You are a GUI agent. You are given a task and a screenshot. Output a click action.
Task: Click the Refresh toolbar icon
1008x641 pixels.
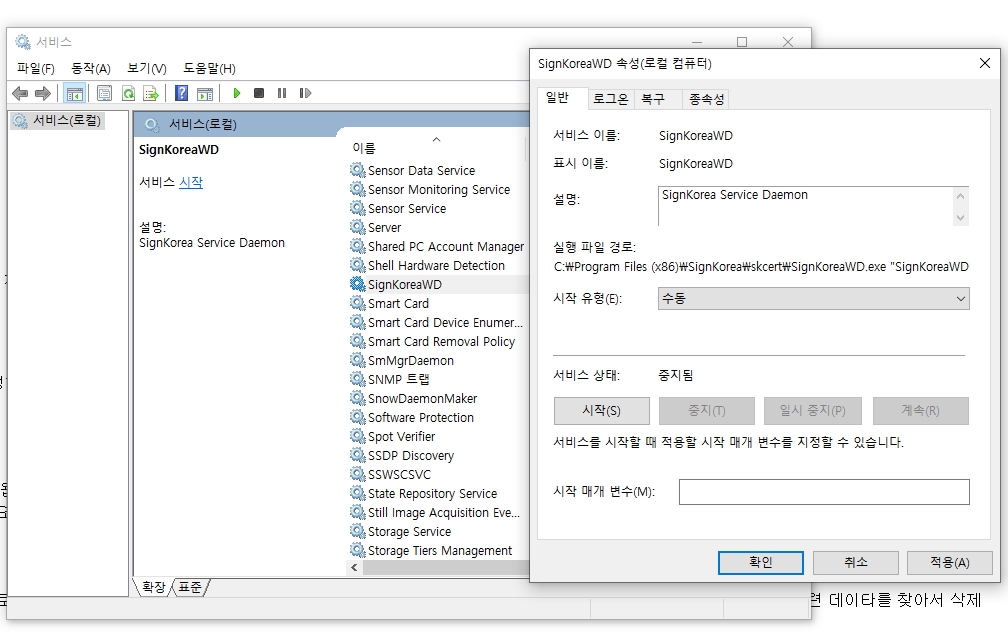click(x=128, y=93)
